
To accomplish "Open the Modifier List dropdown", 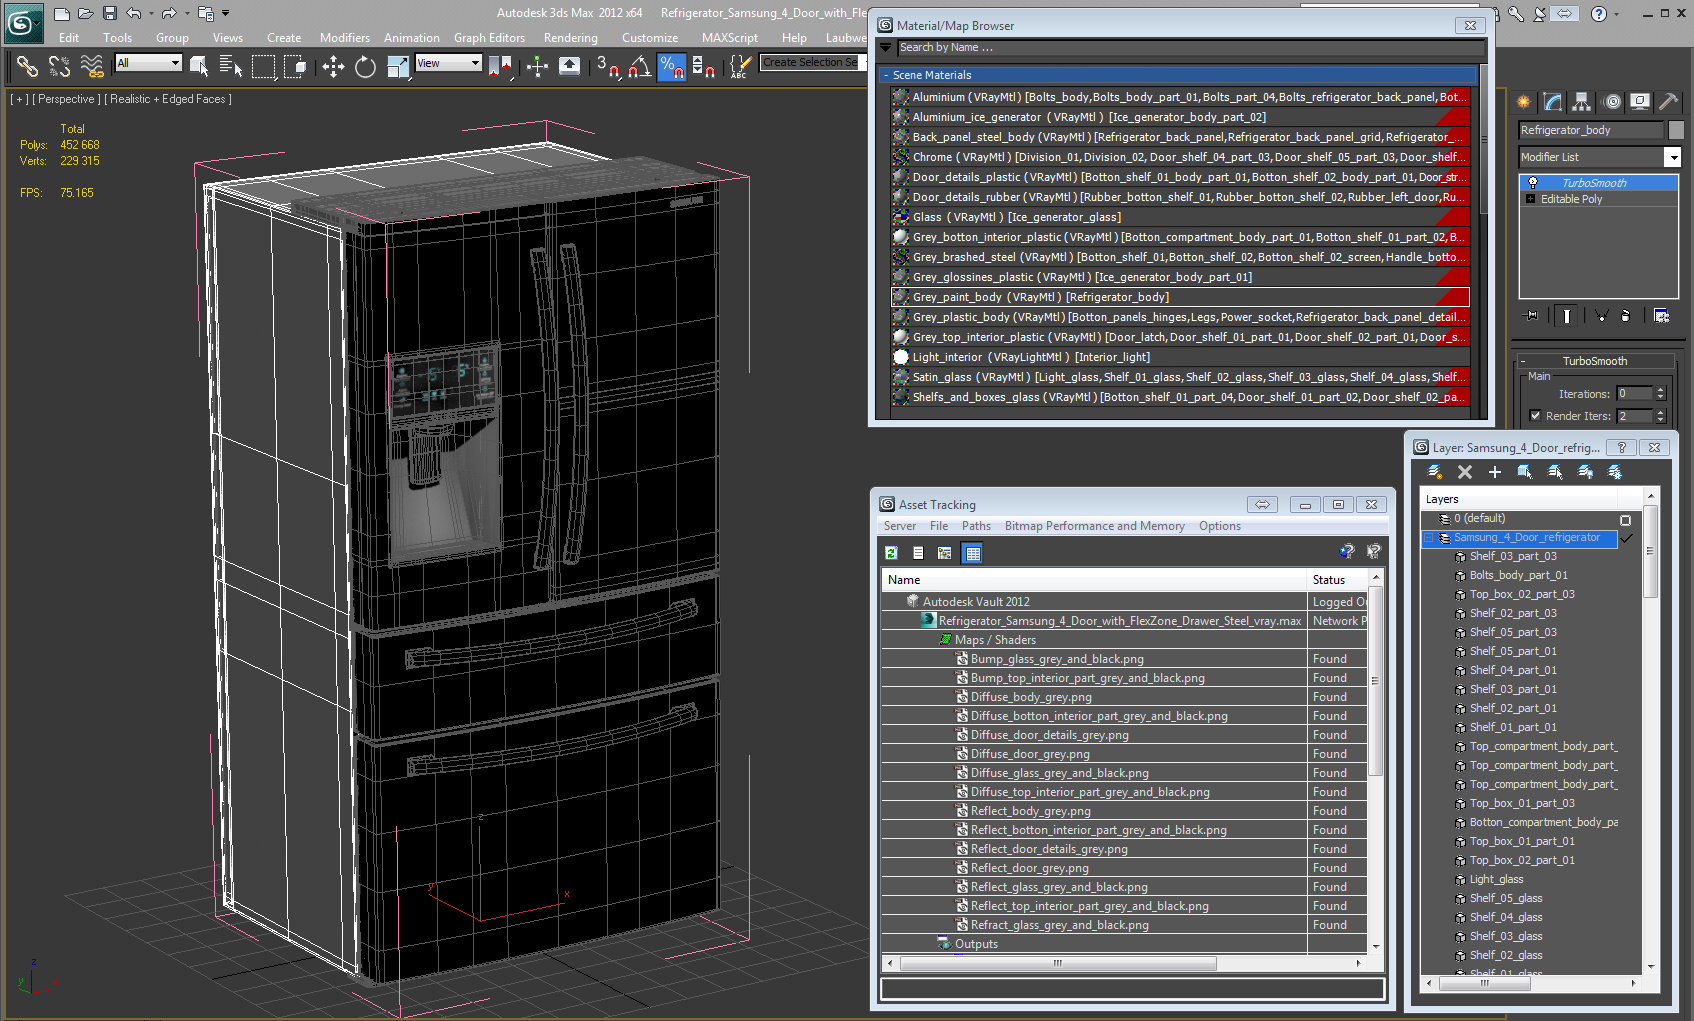I will coord(1599,157).
